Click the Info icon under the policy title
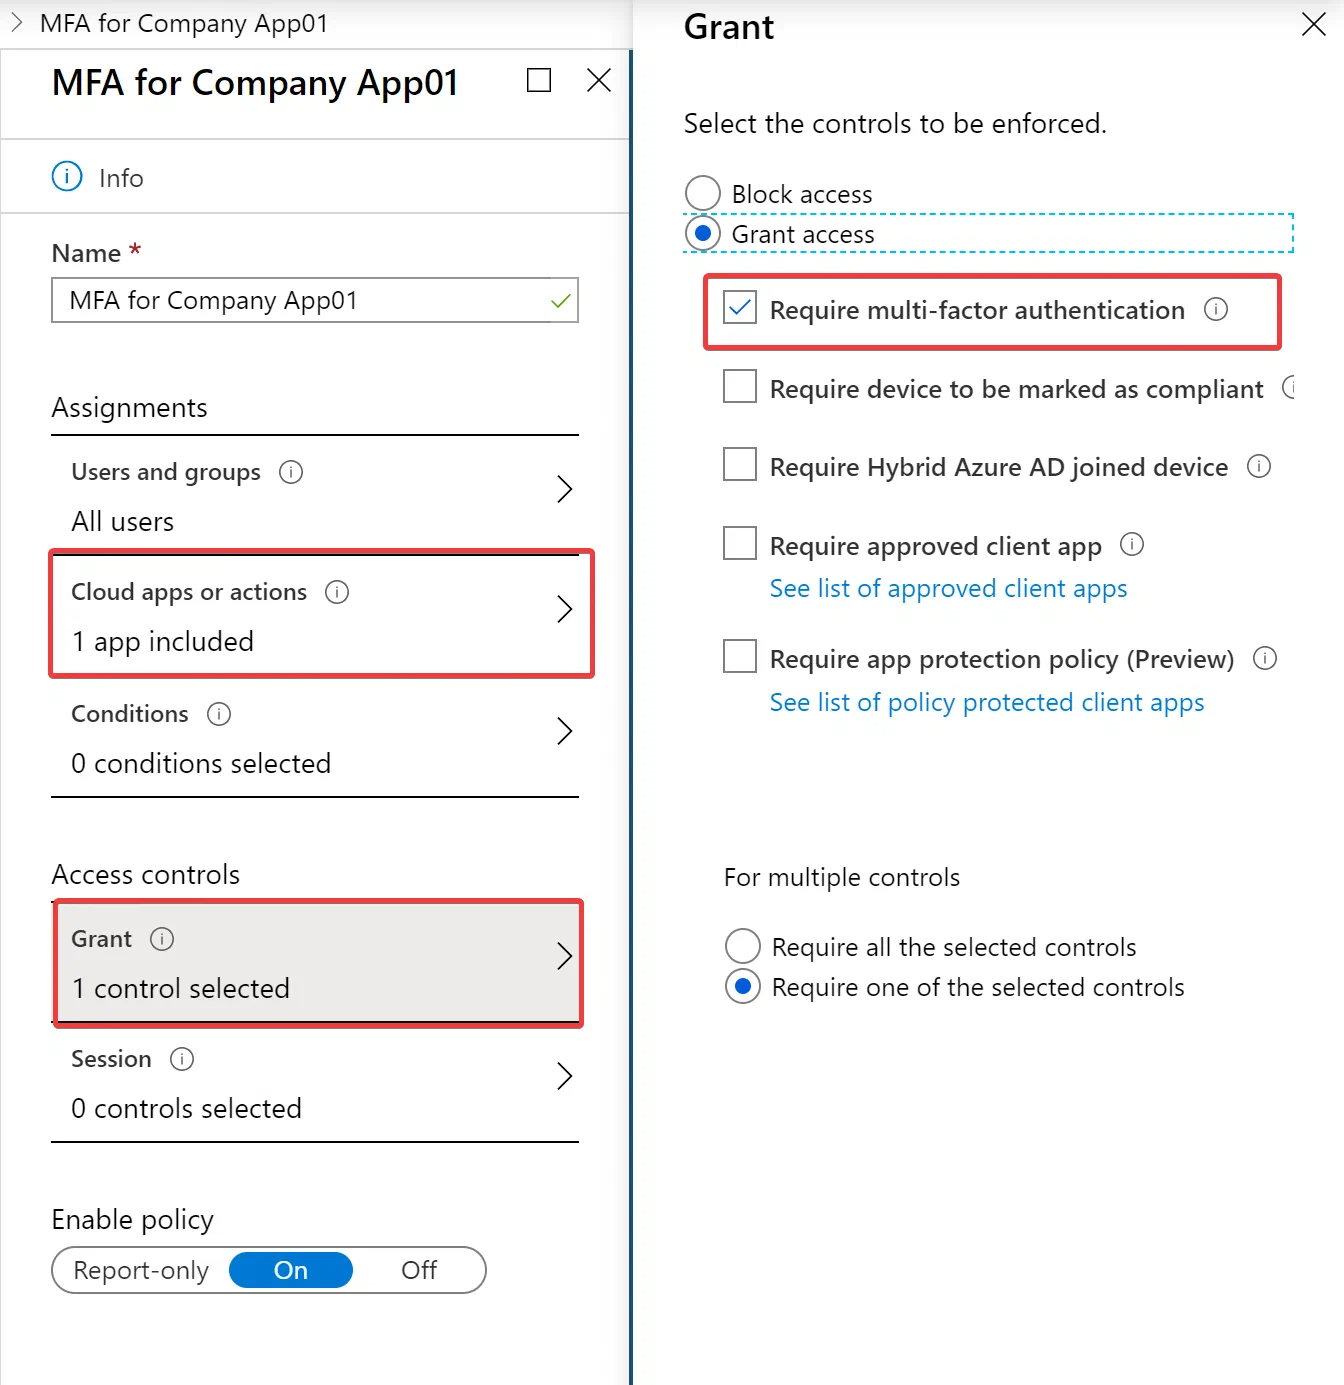This screenshot has height=1385, width=1344. click(67, 177)
